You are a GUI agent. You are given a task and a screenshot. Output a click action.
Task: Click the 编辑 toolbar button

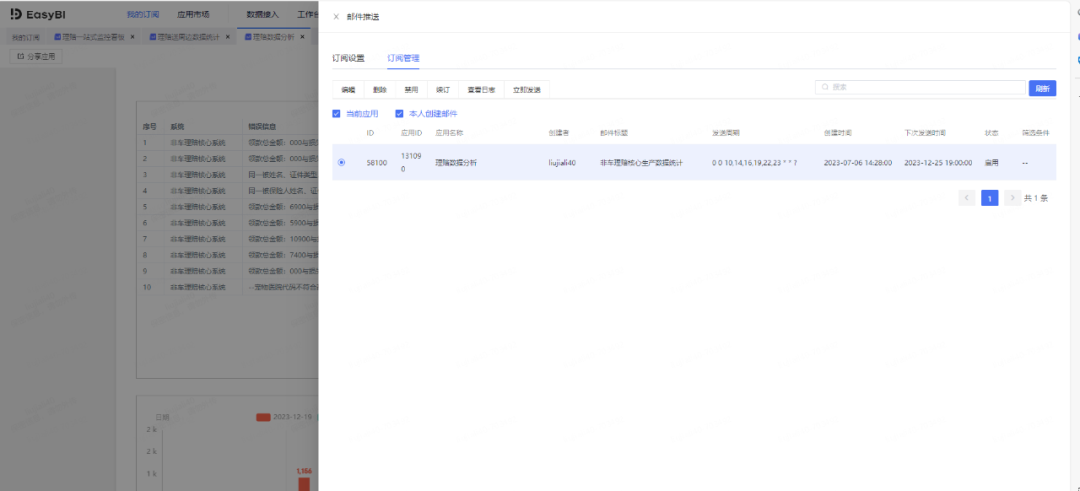349,90
